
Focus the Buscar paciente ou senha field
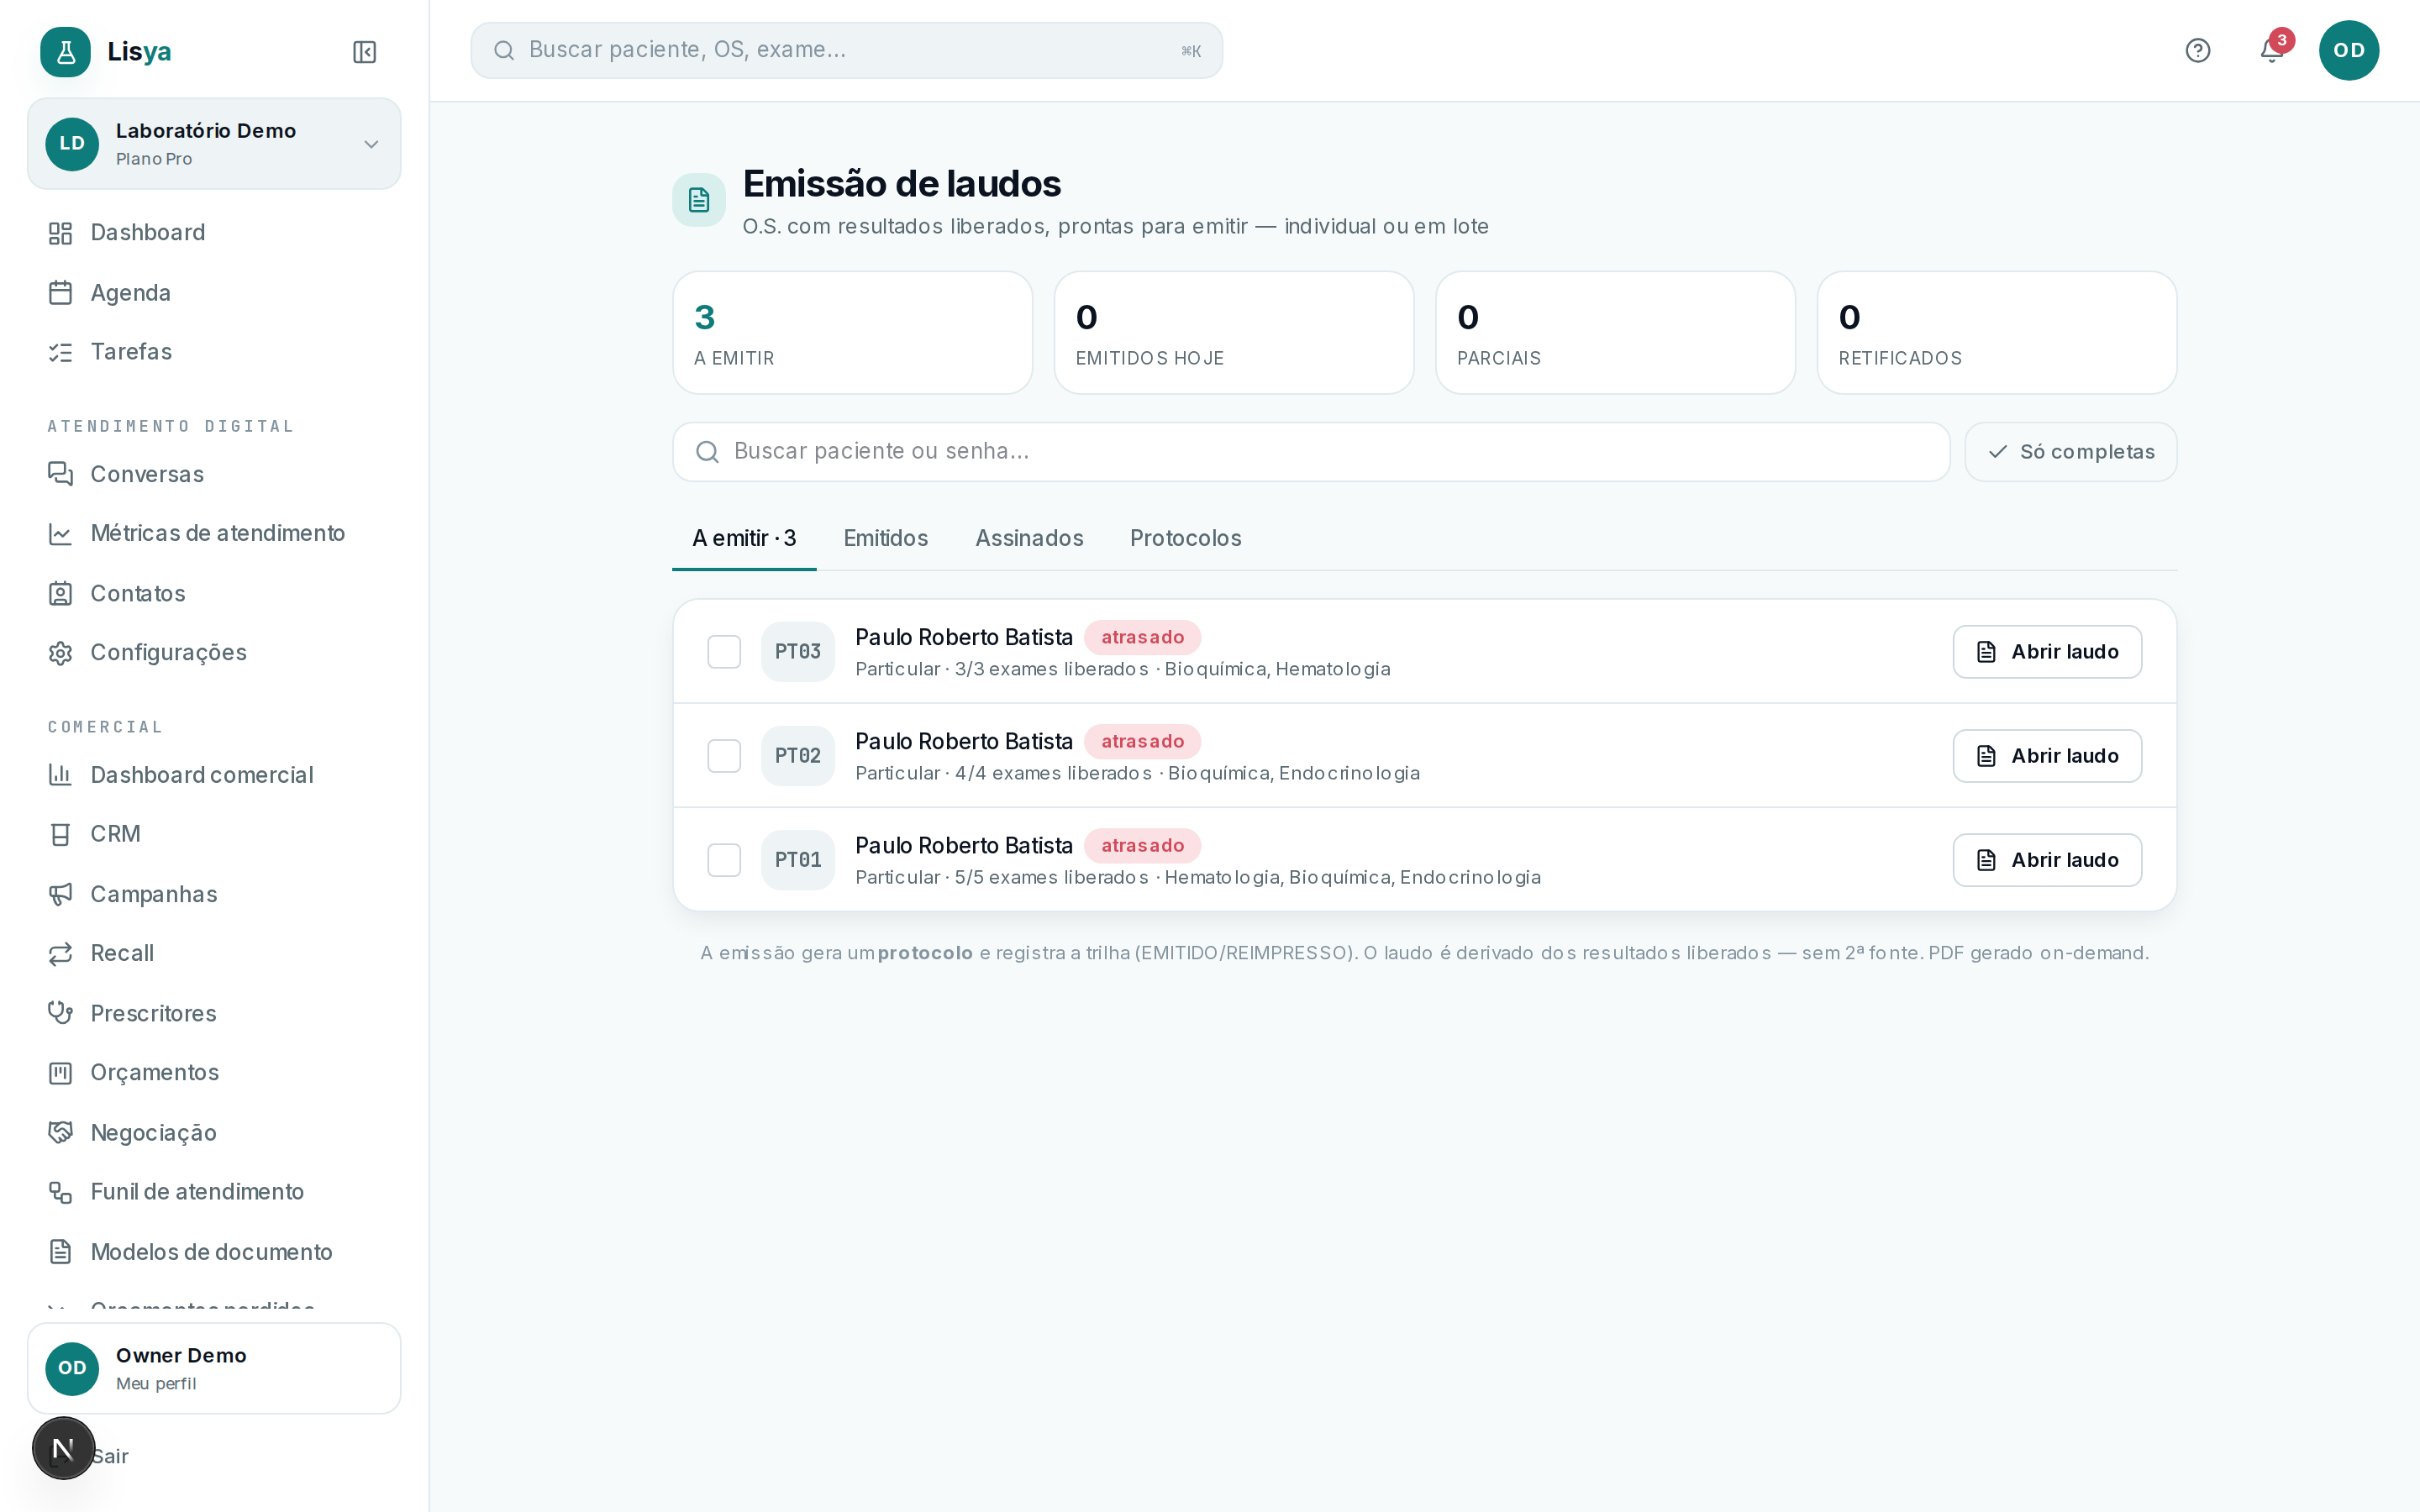click(x=1311, y=452)
